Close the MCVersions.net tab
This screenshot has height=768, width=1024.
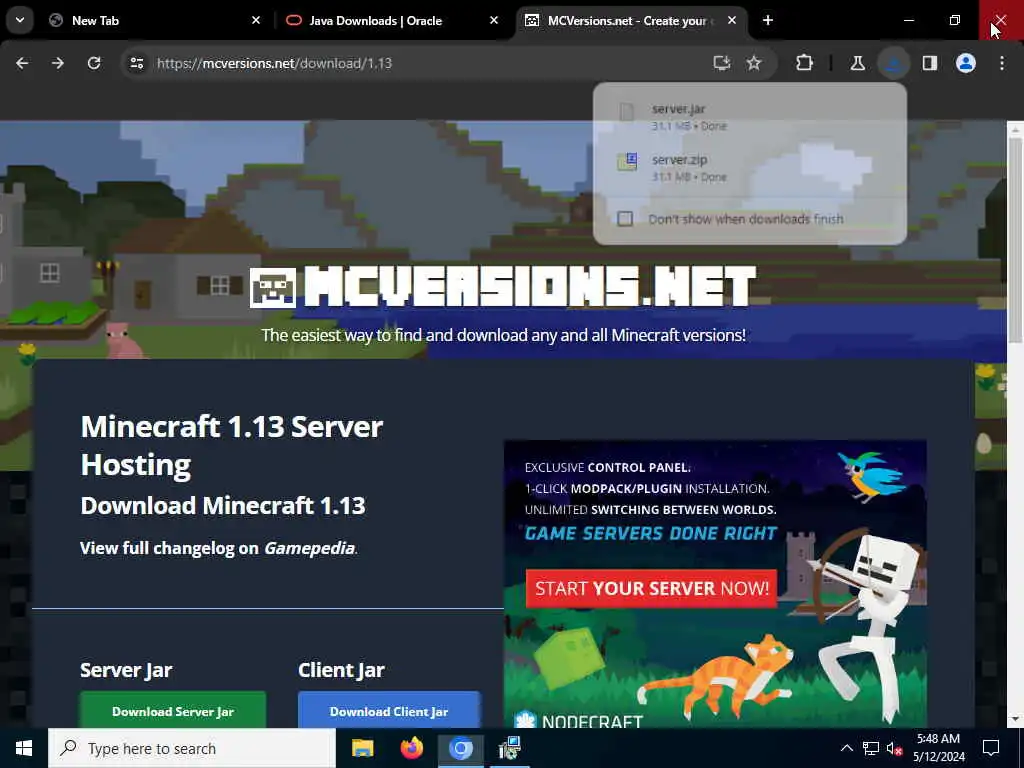pos(731,20)
